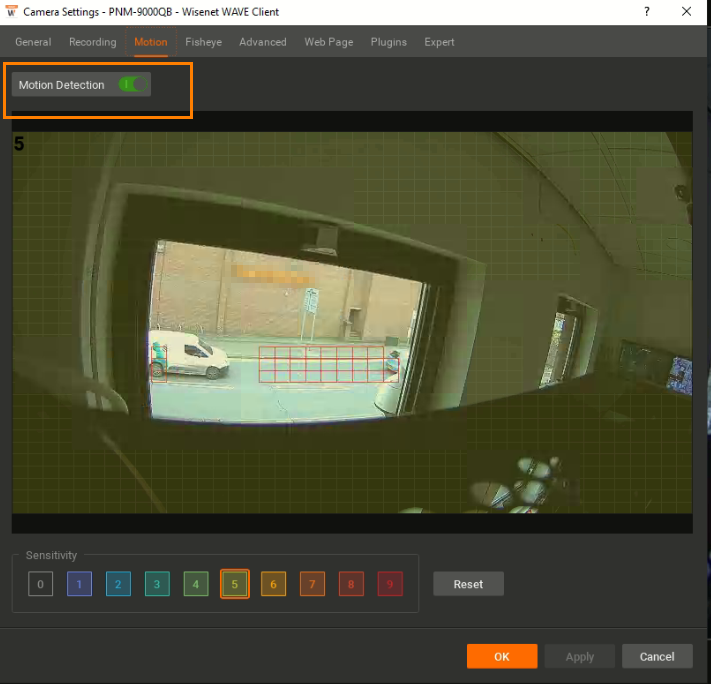This screenshot has width=711, height=684.
Task: Close the Camera Settings window
Action: coord(687,12)
